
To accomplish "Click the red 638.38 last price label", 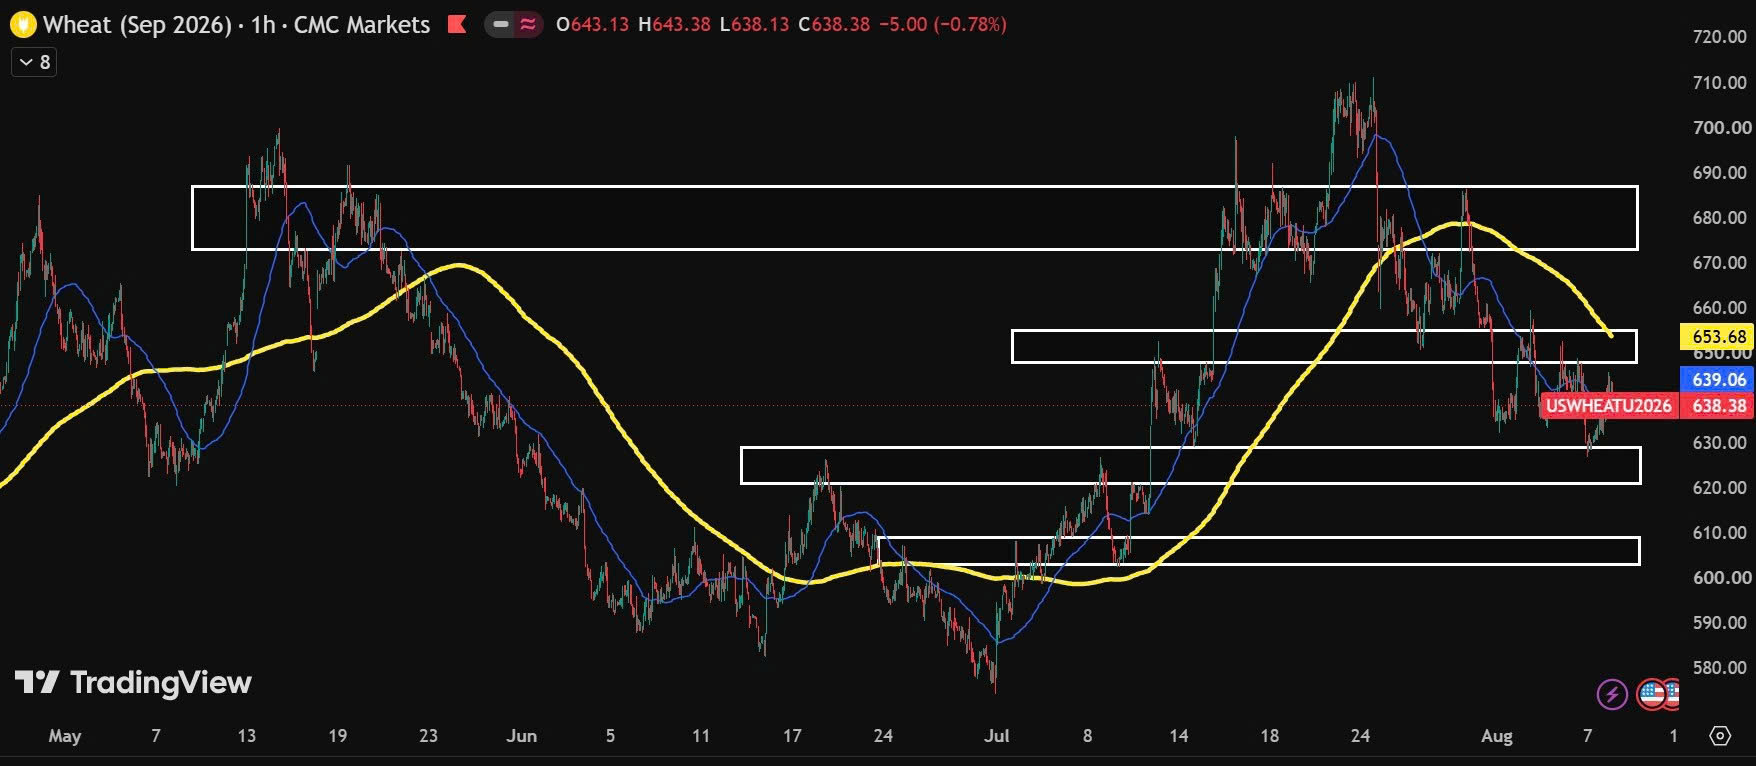I will point(1718,406).
